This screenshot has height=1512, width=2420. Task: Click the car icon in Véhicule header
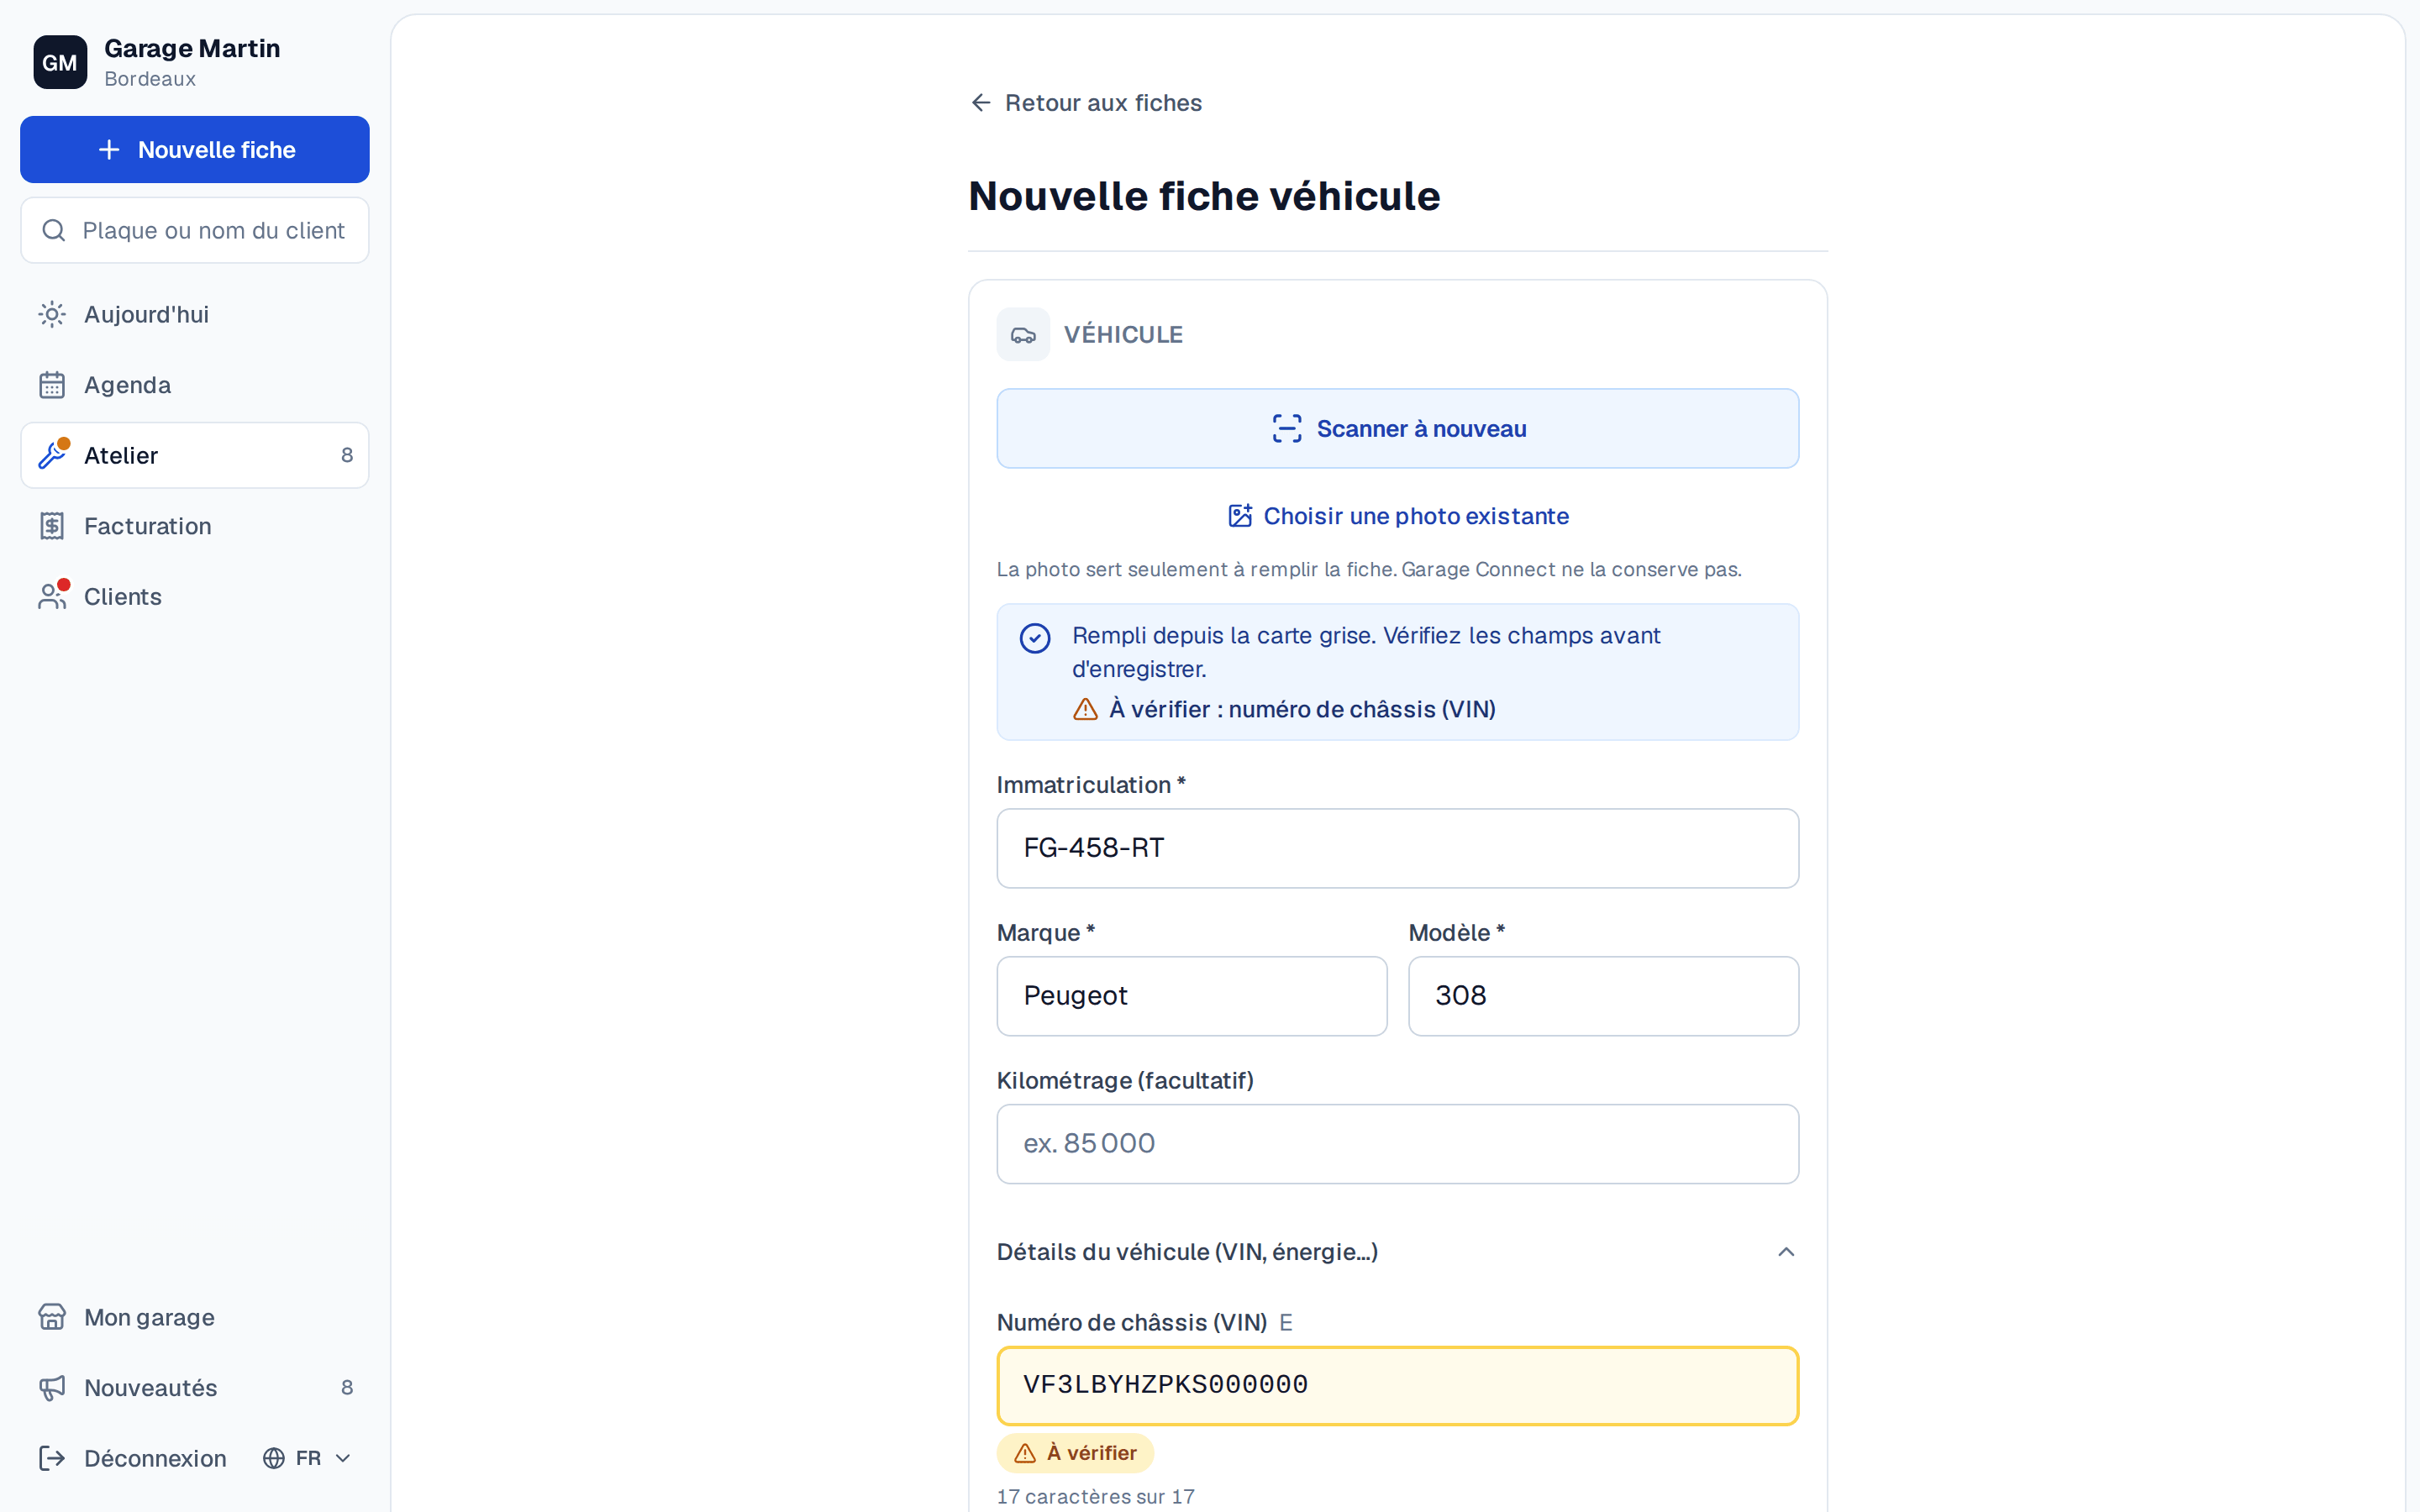pos(1023,335)
